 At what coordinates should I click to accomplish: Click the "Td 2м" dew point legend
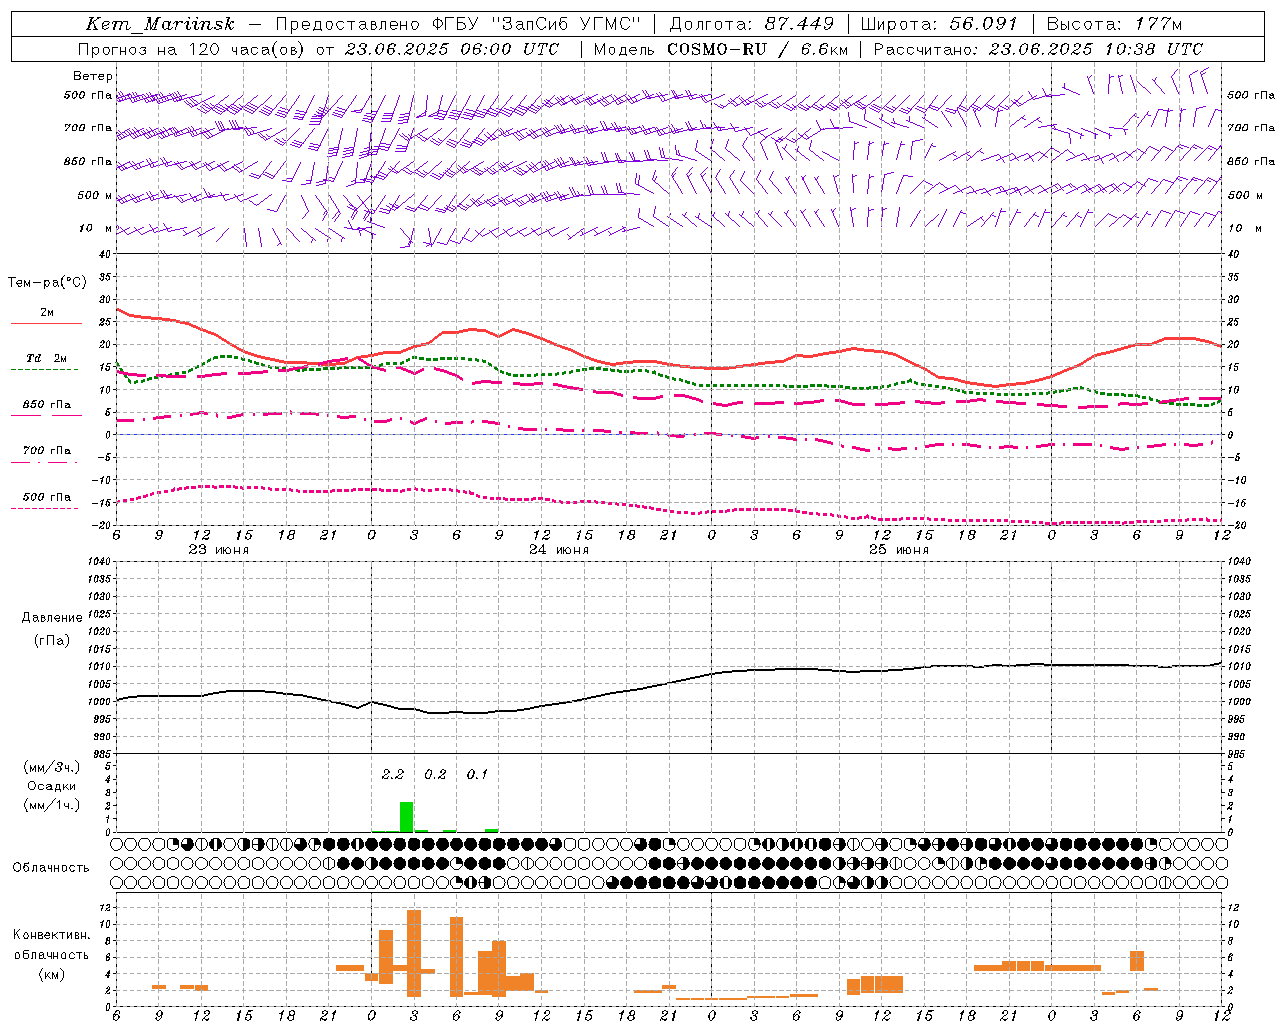(x=47, y=358)
